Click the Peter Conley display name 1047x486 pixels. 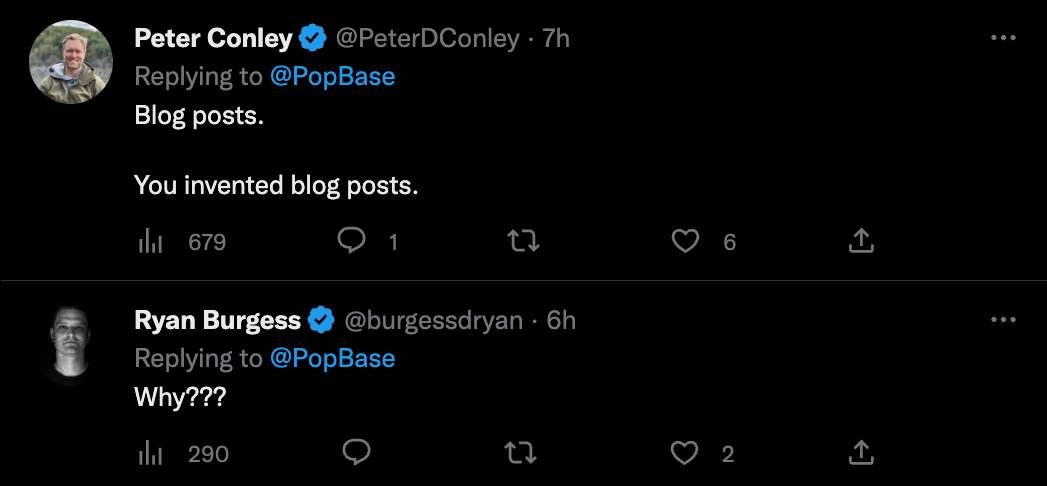coord(213,39)
